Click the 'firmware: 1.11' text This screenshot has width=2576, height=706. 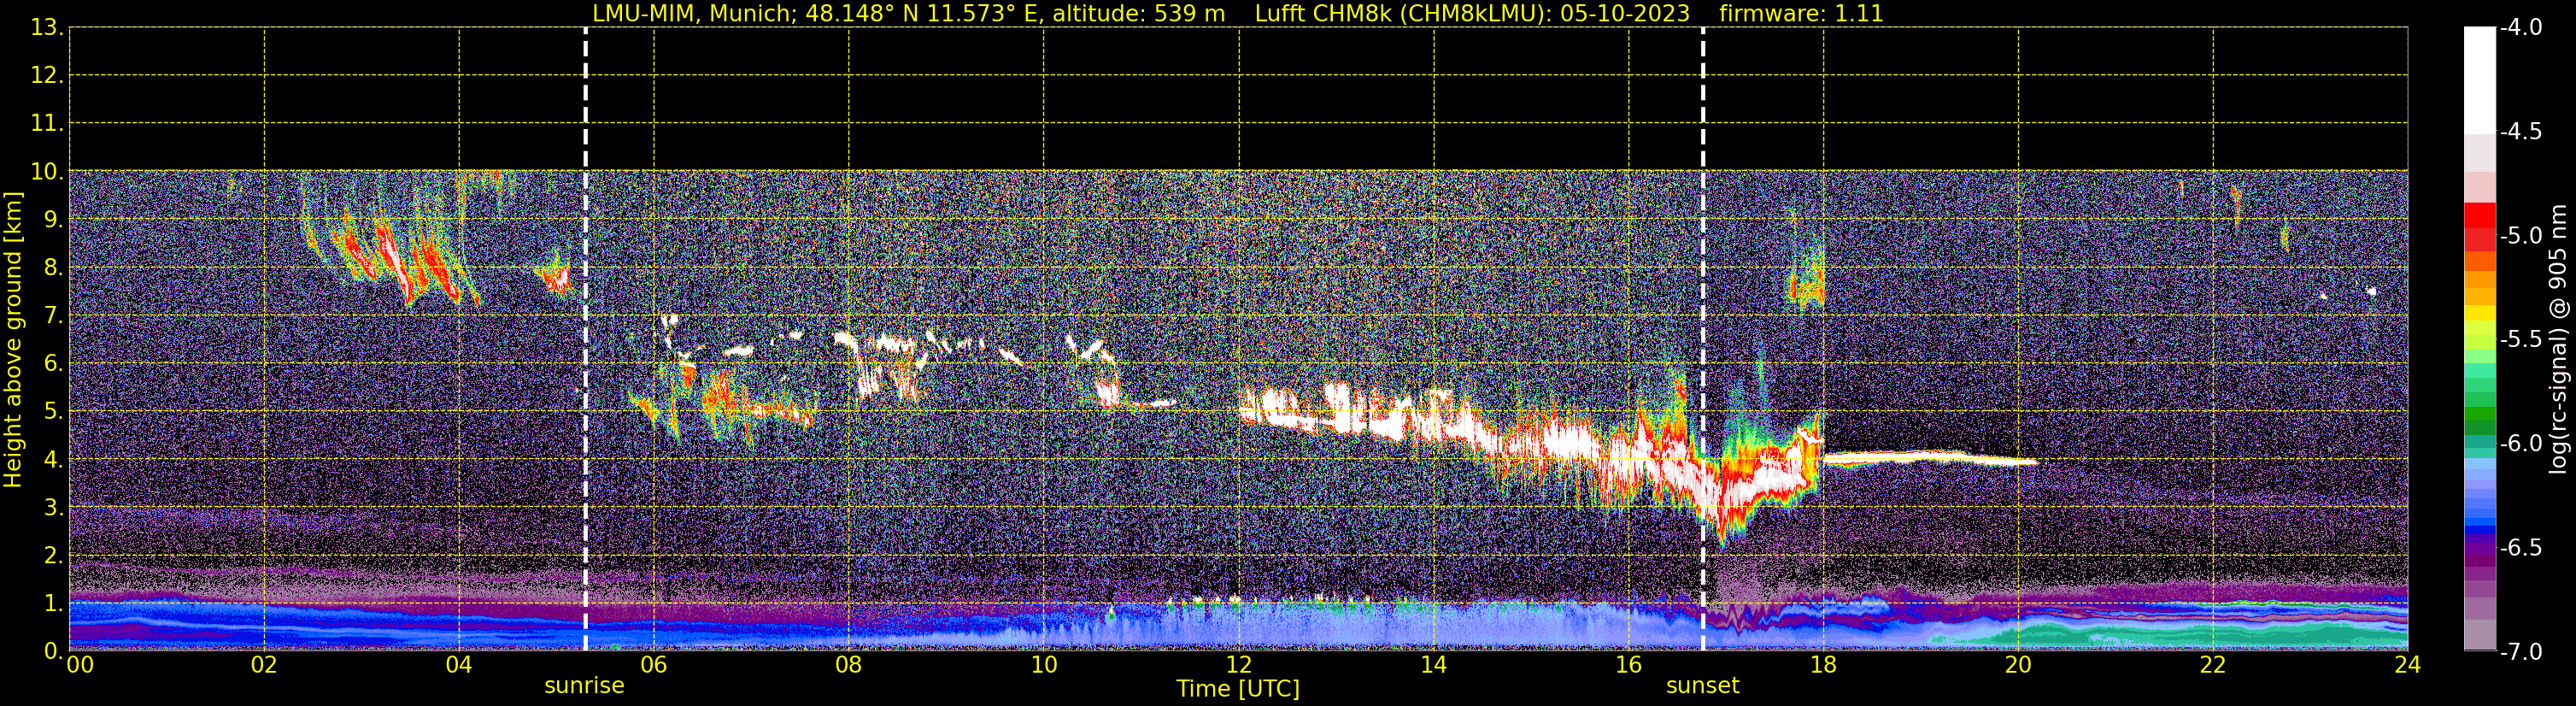point(1801,14)
